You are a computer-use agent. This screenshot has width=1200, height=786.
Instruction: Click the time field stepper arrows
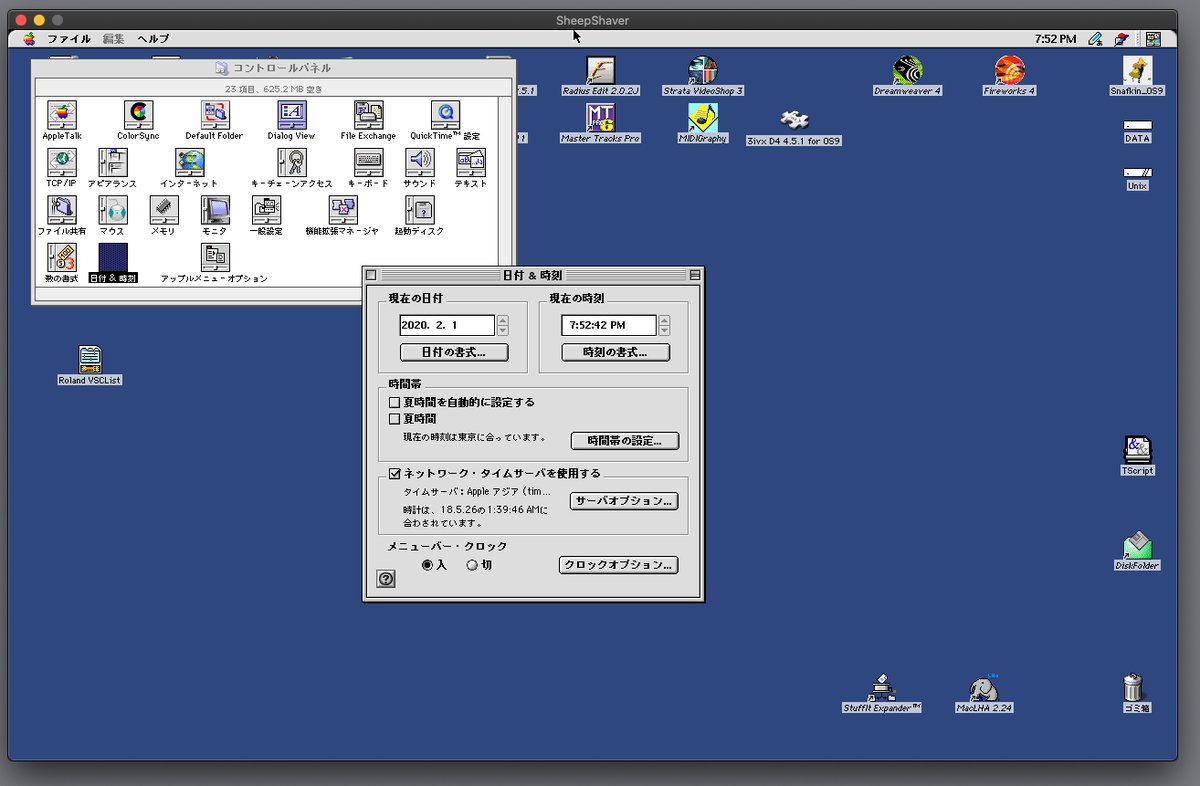click(665, 325)
